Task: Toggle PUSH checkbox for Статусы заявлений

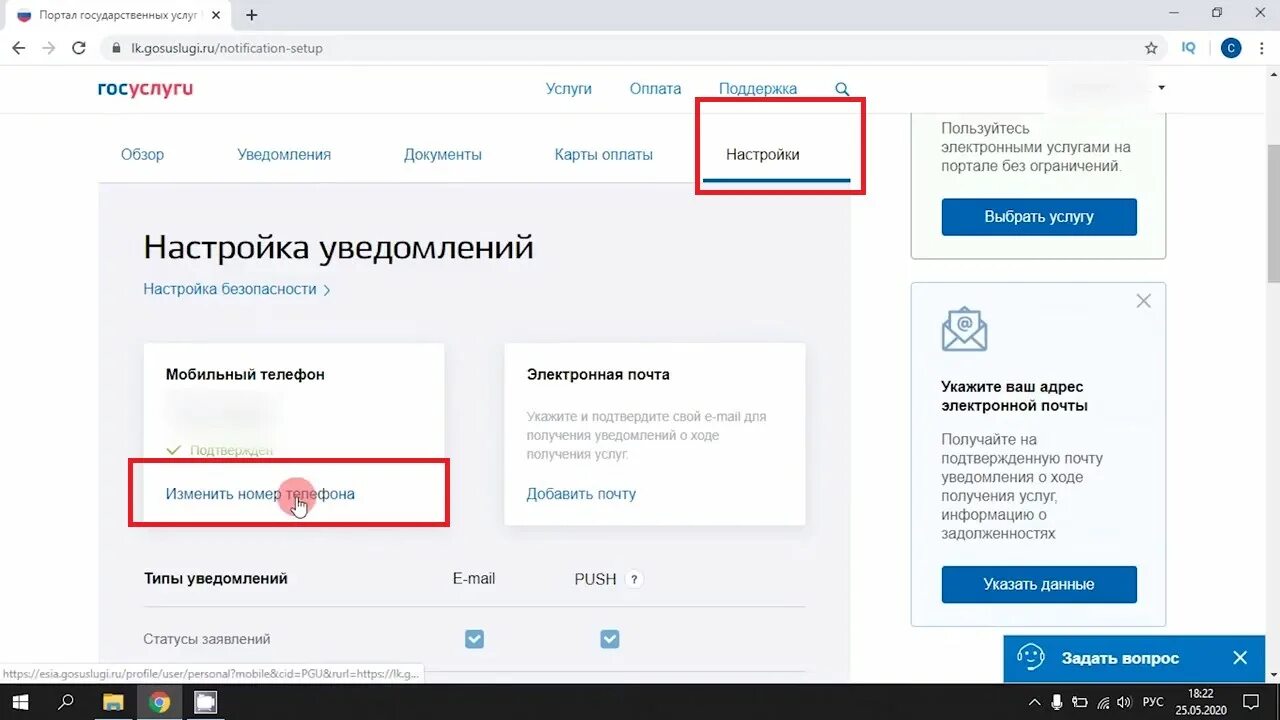Action: click(x=609, y=639)
